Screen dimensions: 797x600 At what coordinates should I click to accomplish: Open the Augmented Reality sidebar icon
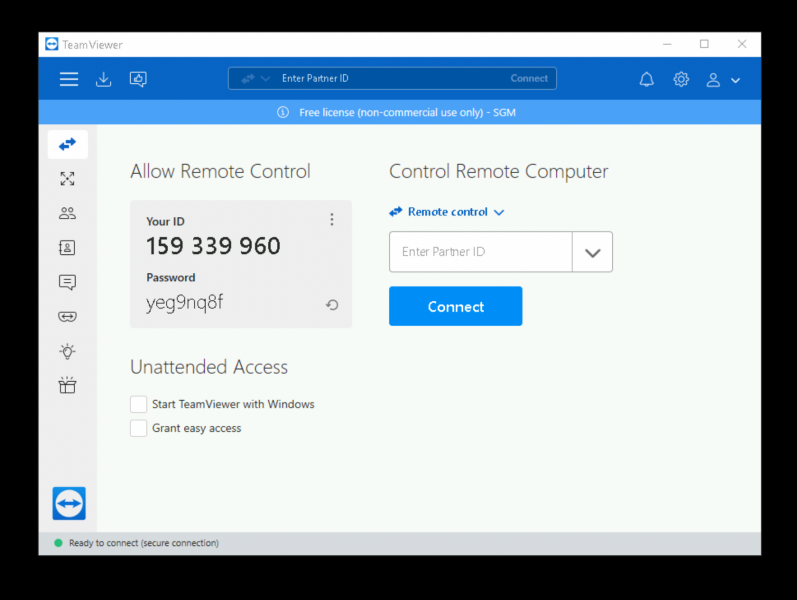pyautogui.click(x=68, y=317)
